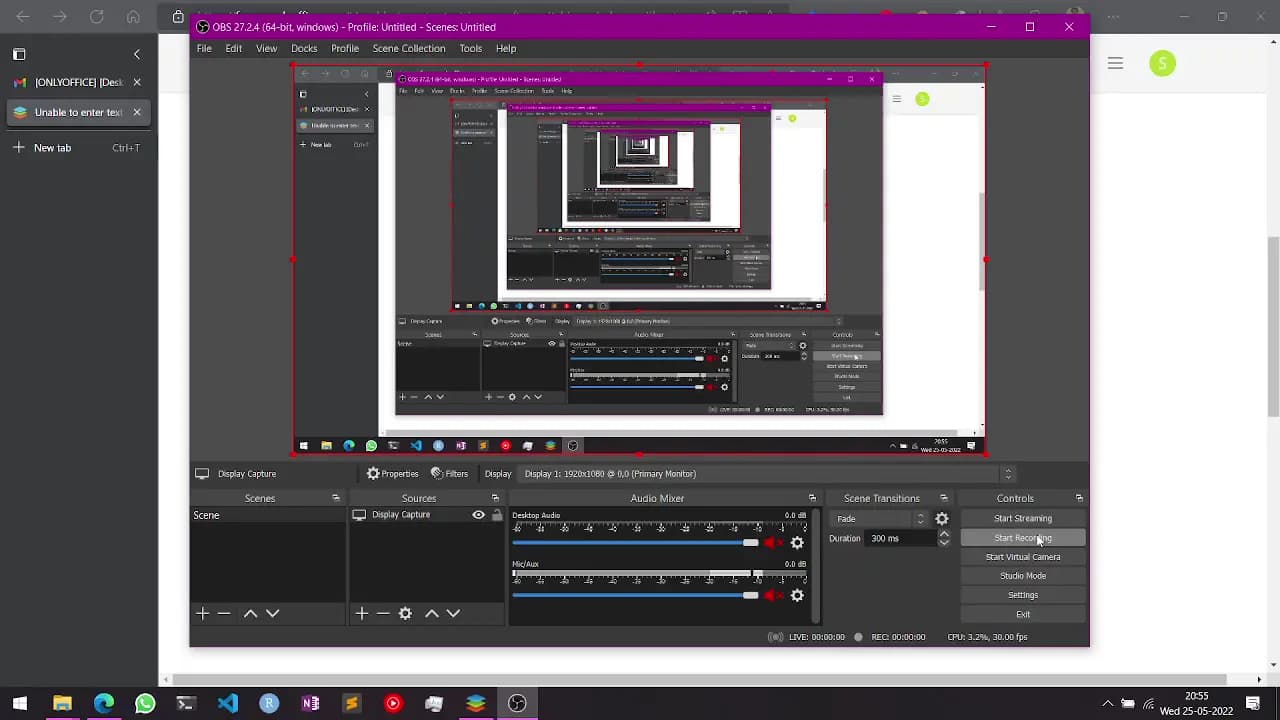Image resolution: width=1280 pixels, height=720 pixels.
Task: Open the Tools menu
Action: pyautogui.click(x=471, y=48)
